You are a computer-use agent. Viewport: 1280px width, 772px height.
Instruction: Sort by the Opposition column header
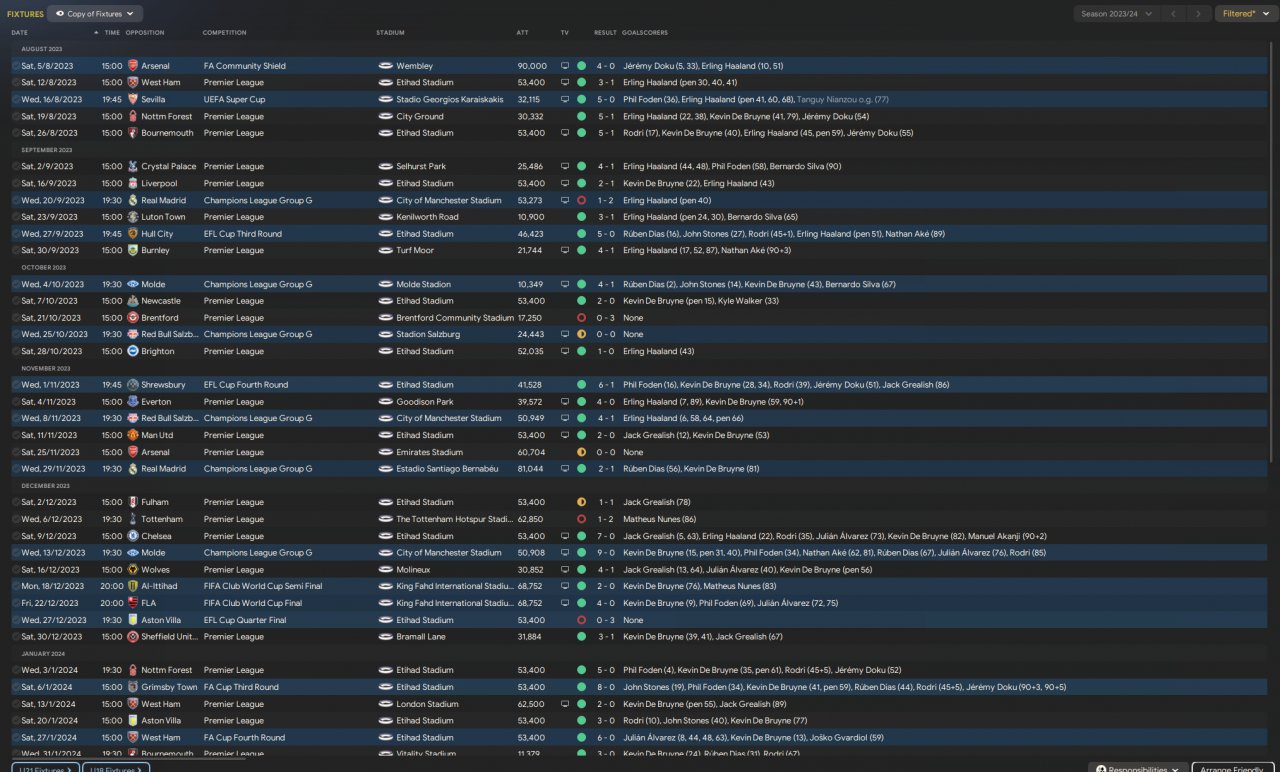click(145, 33)
